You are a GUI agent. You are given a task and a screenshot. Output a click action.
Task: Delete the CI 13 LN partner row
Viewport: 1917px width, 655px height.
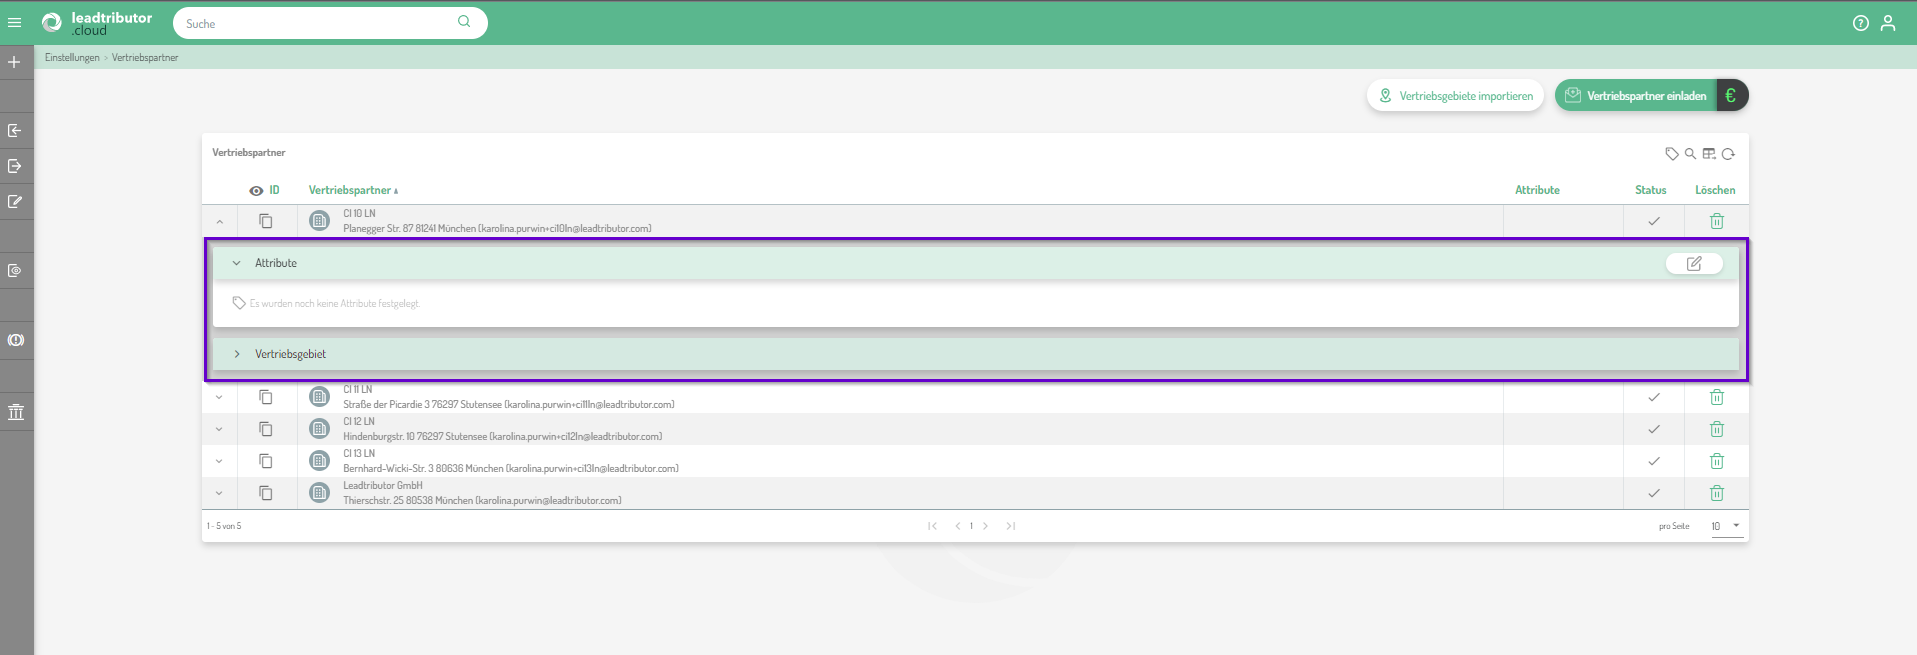click(1716, 461)
